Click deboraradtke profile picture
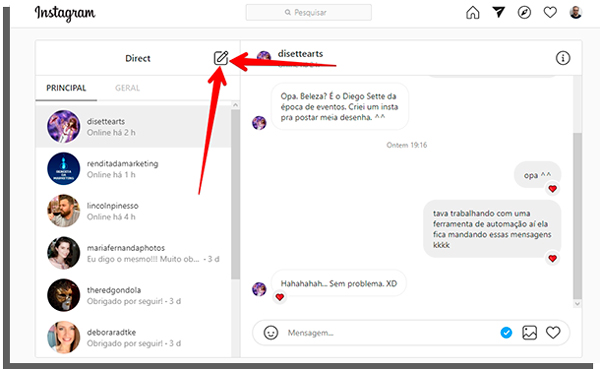600x369 pixels. pos(64,337)
